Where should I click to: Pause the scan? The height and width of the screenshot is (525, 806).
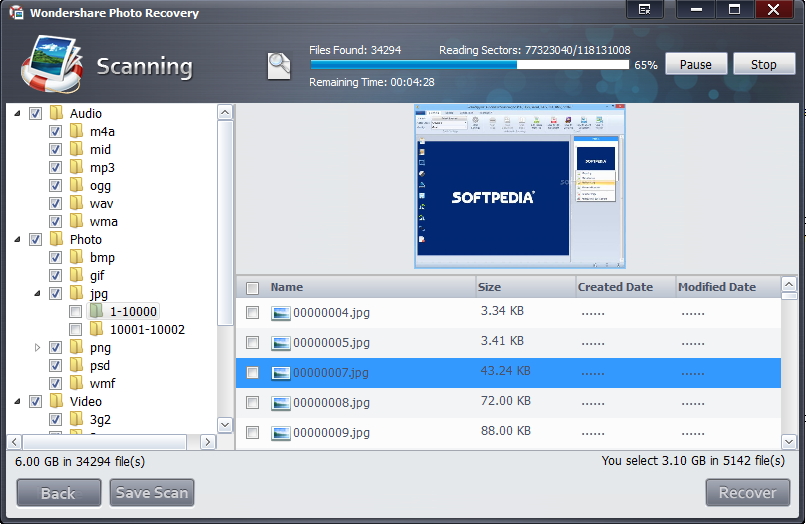click(x=696, y=64)
